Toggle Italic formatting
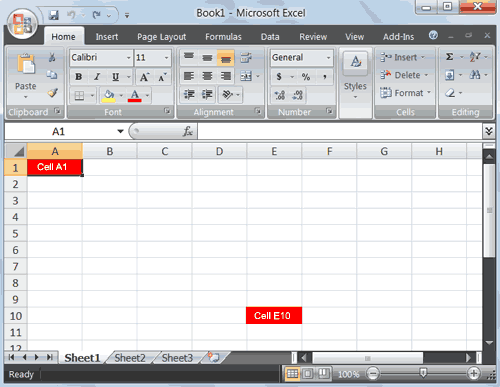The width and height of the screenshot is (500, 387). pos(97,77)
